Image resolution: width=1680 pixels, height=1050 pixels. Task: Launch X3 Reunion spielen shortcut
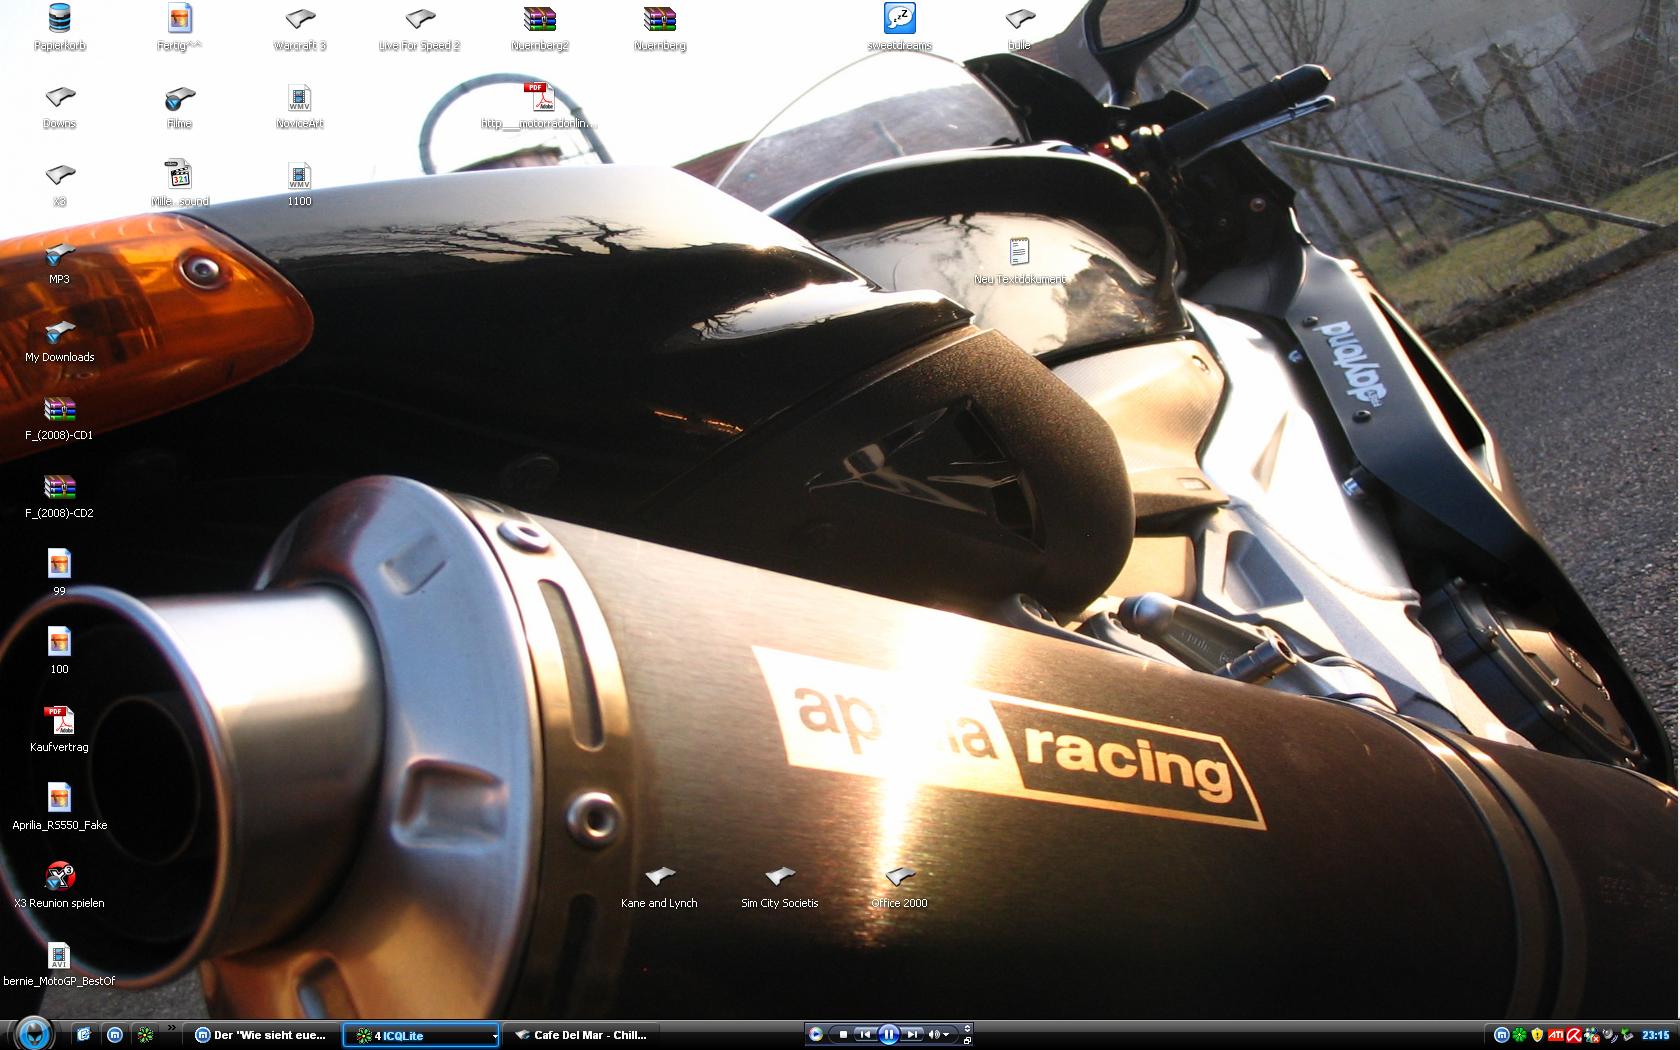pos(59,886)
